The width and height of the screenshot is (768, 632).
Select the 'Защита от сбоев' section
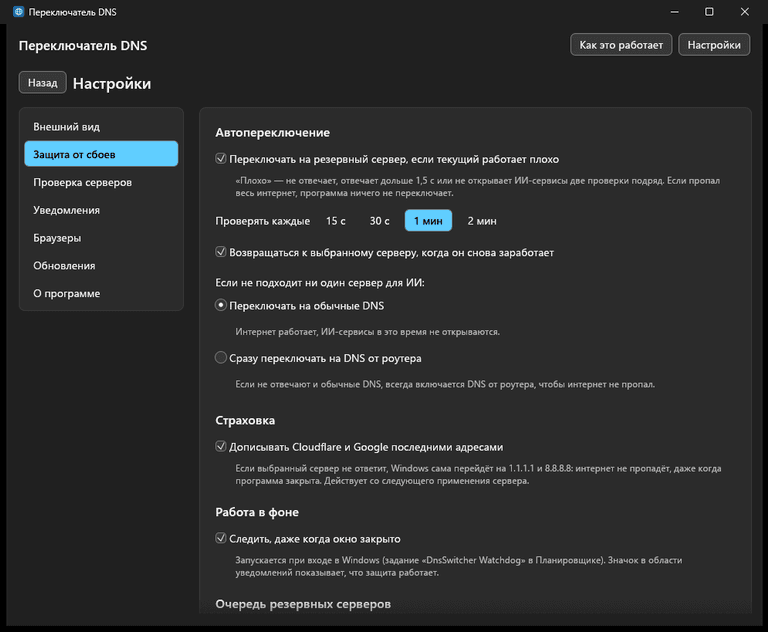coord(101,154)
